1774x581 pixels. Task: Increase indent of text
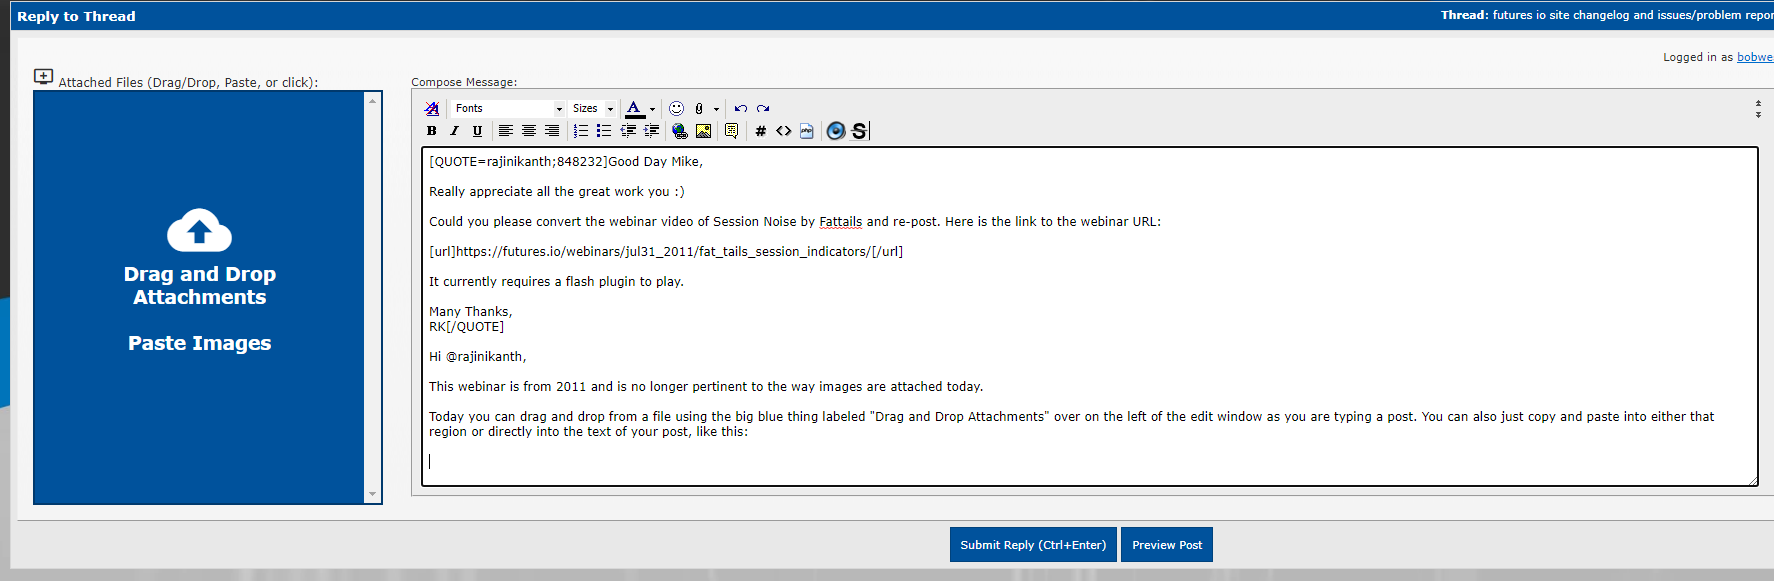coord(652,131)
